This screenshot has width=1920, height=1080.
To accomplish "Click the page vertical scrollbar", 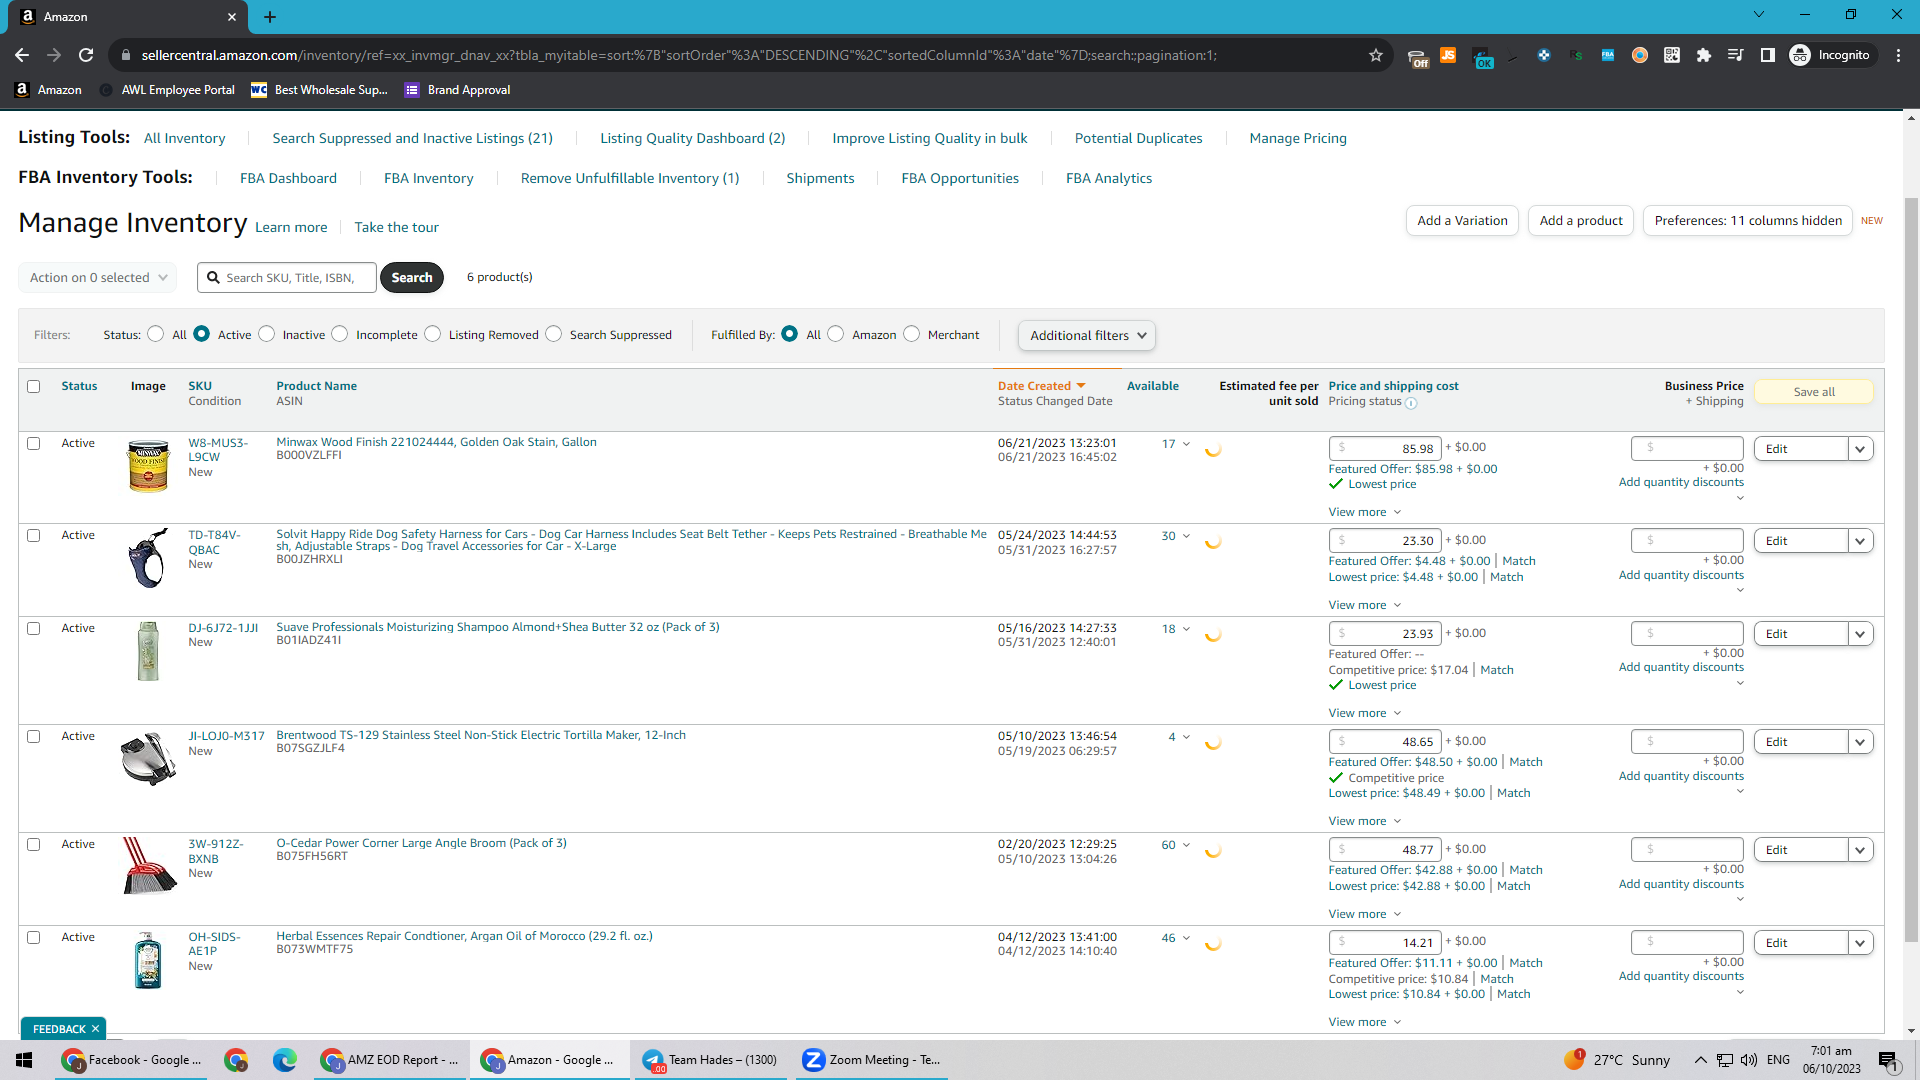I will (1911, 570).
